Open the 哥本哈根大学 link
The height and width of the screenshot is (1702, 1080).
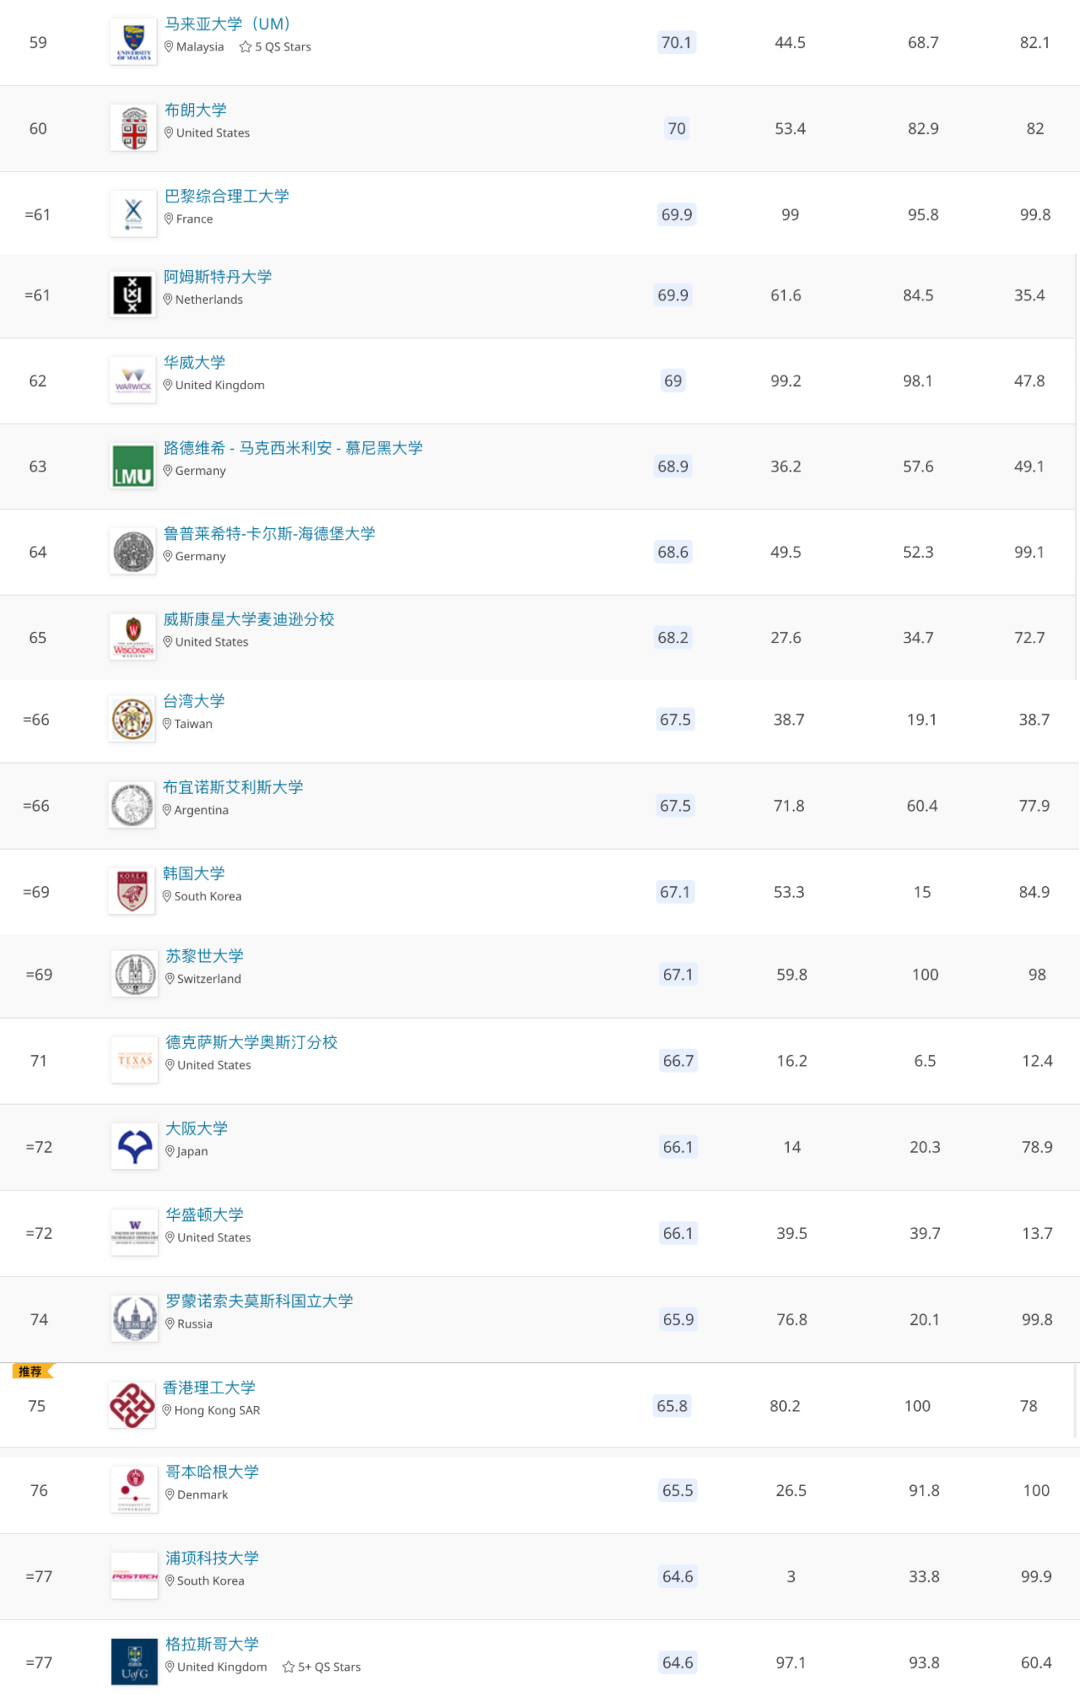212,1472
